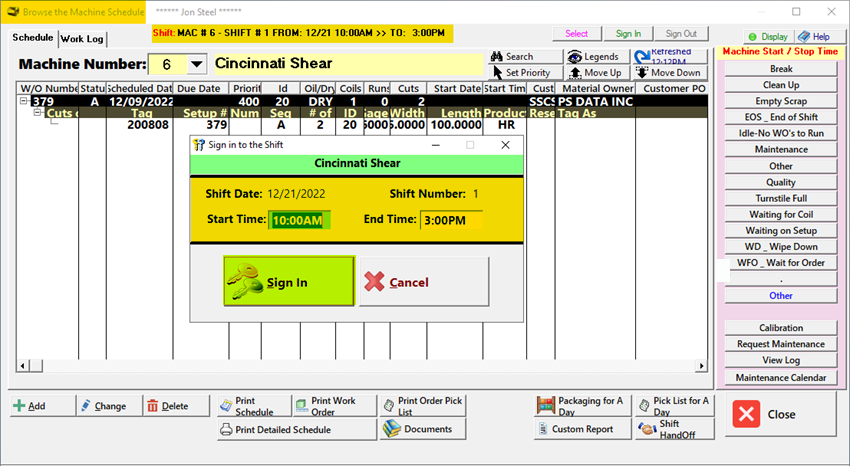Switch to the Work Log tab
Image resolution: width=850 pixels, height=466 pixels.
coord(82,38)
